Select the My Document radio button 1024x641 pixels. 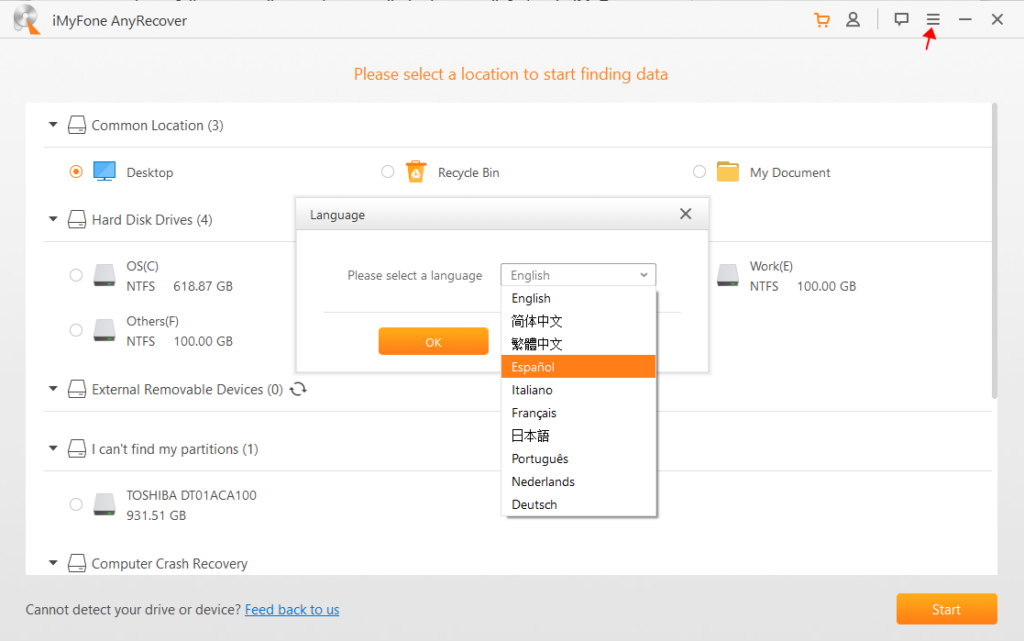(699, 172)
